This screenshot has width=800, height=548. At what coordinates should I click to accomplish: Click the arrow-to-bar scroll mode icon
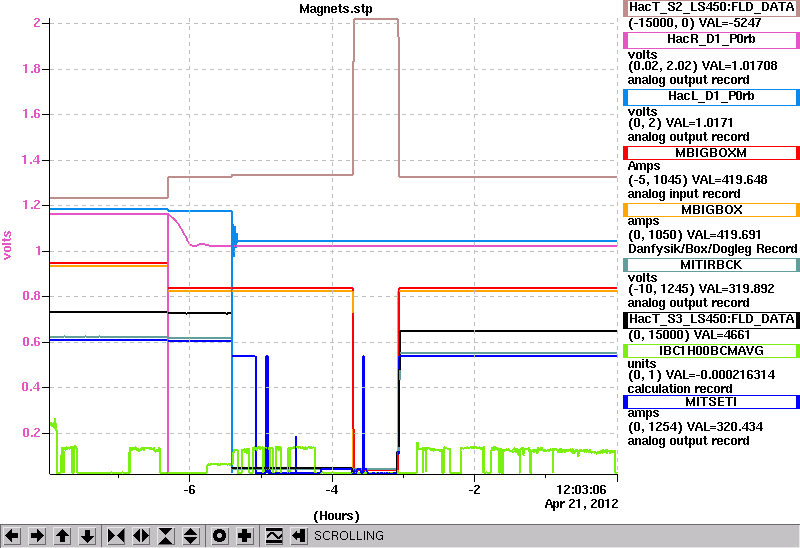click(x=299, y=536)
